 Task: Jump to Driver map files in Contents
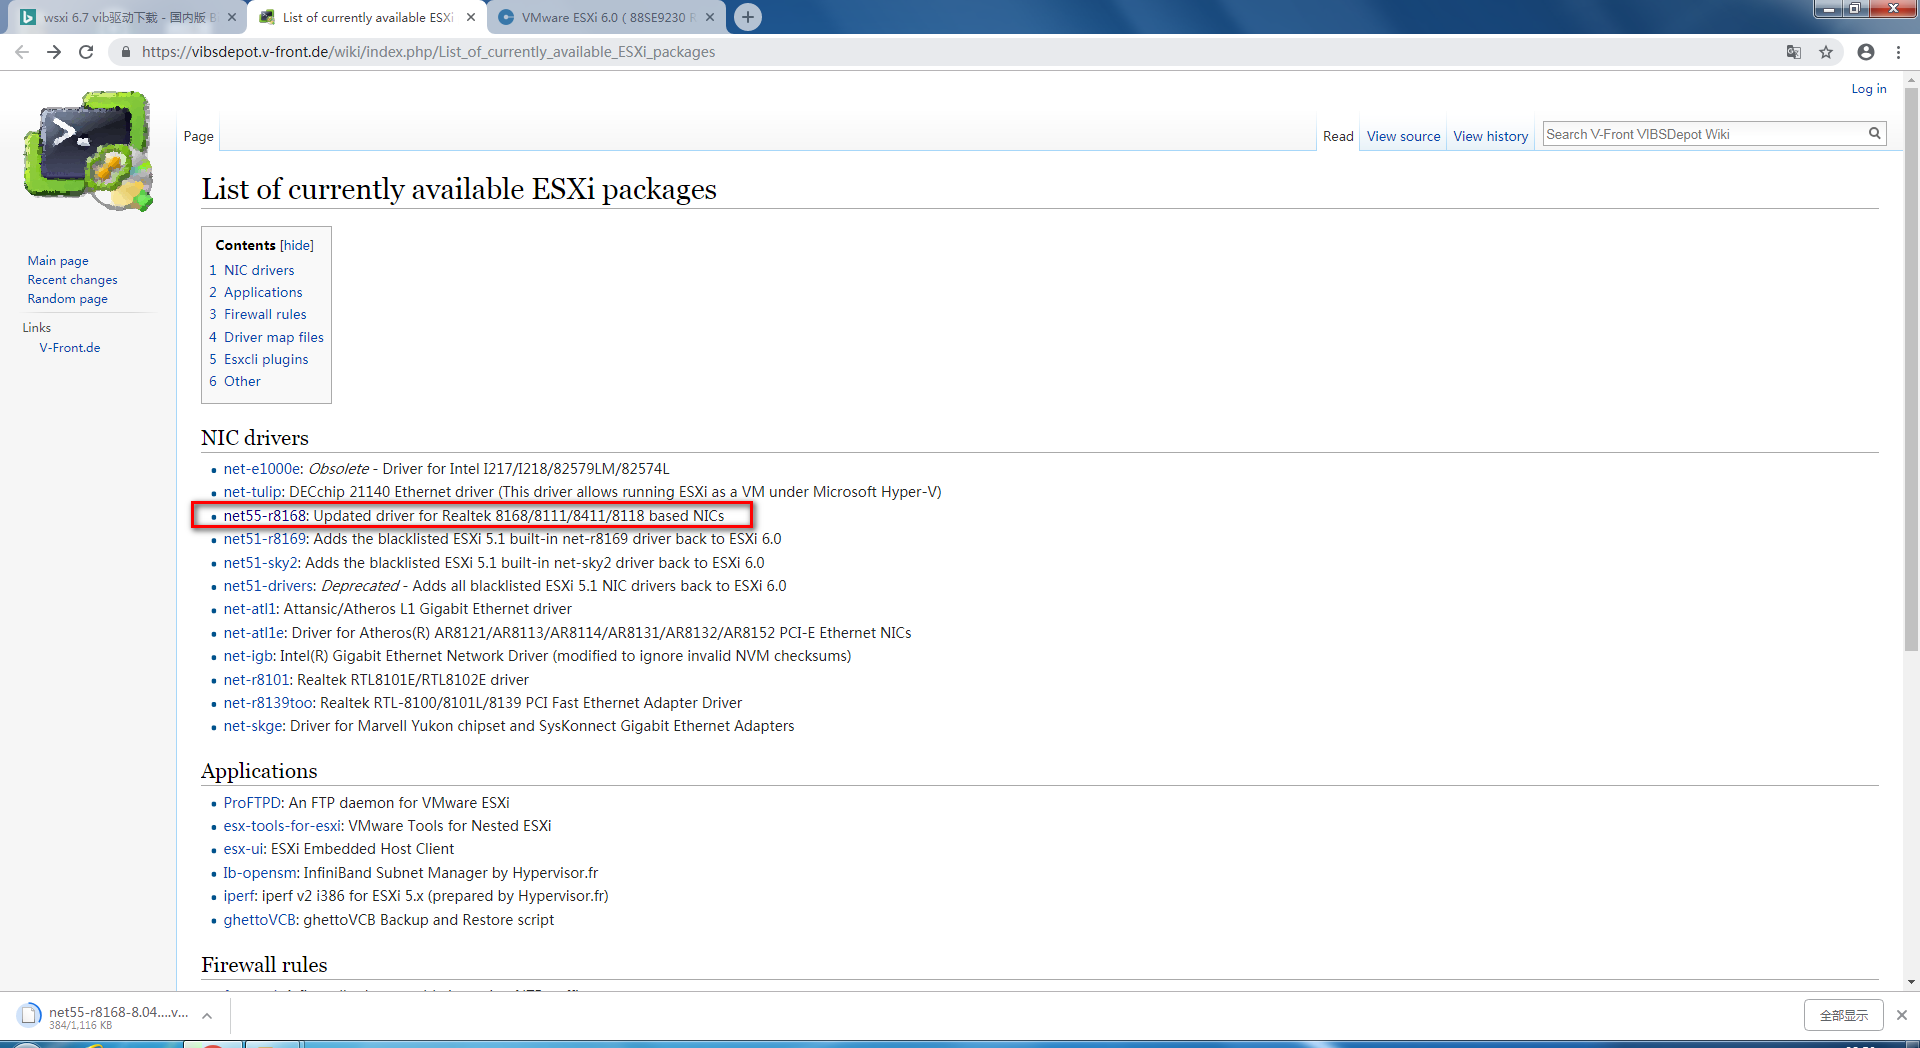[274, 337]
